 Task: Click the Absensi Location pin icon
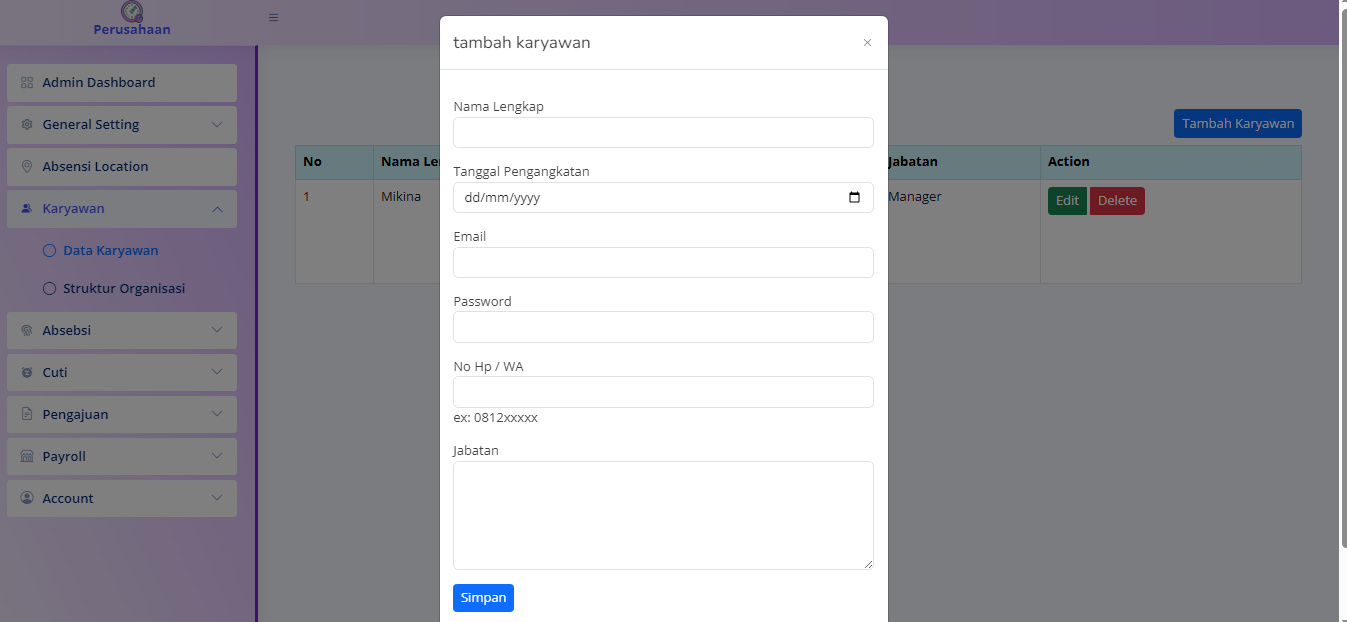click(x=27, y=167)
